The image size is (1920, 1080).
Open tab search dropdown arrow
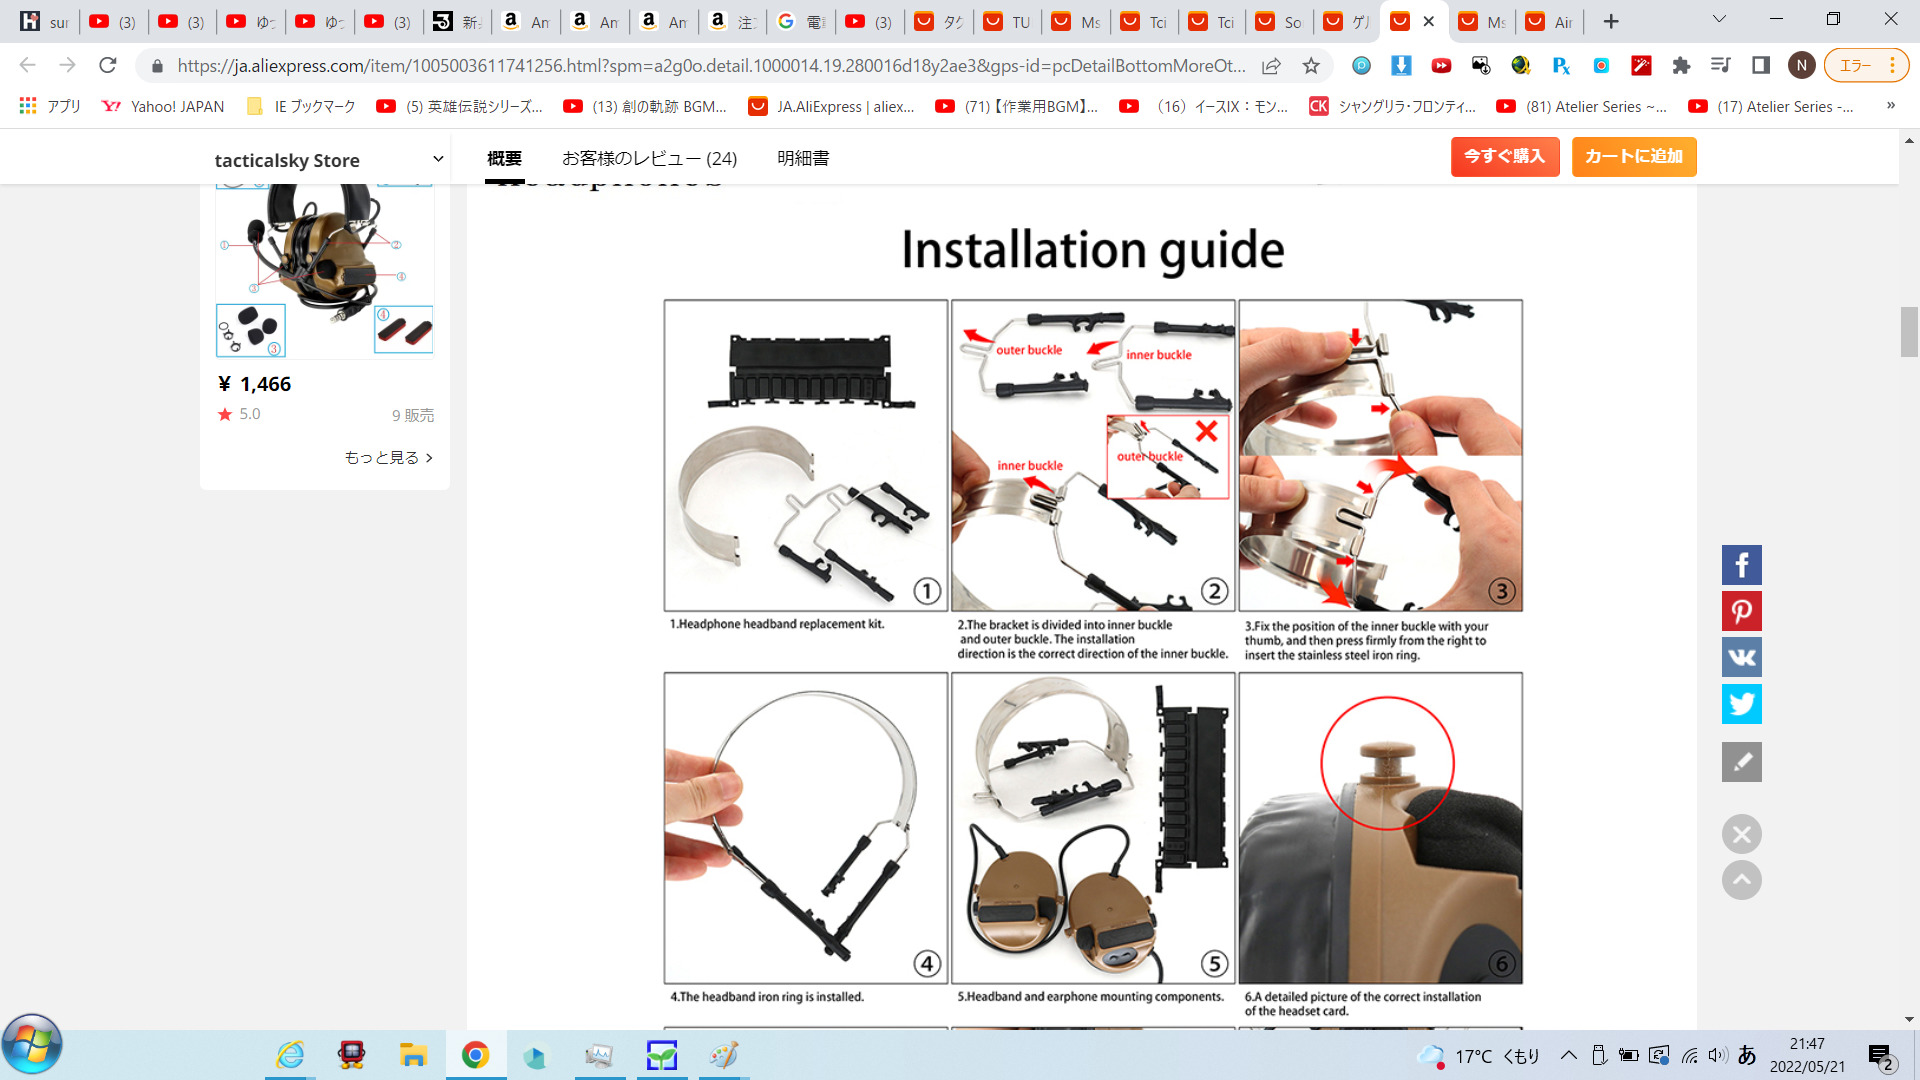coord(1719,20)
